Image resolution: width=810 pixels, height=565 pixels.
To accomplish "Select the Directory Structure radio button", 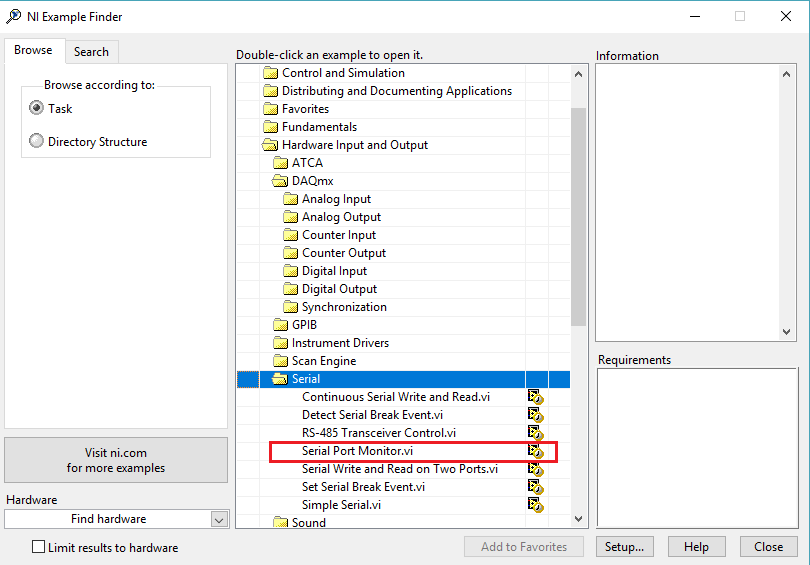I will pos(36,140).
